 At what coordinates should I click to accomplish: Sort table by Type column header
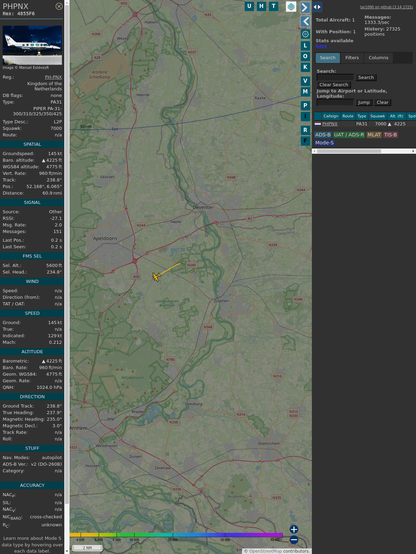362,116
